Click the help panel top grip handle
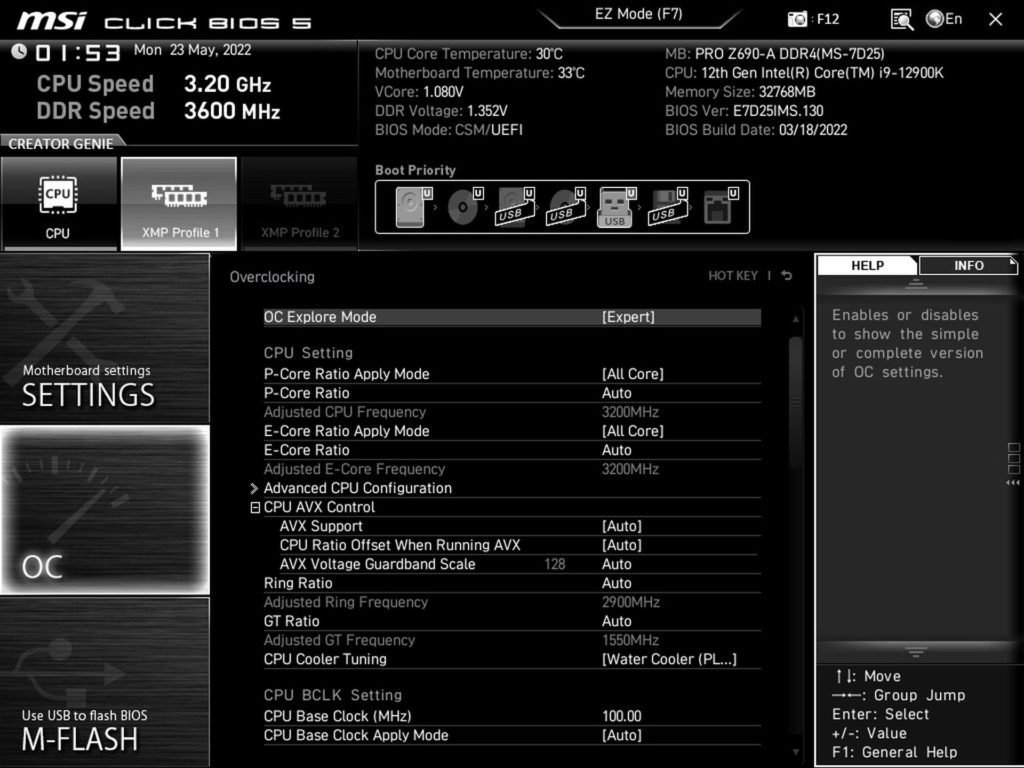Viewport: 1024px width, 768px height. [x=916, y=284]
